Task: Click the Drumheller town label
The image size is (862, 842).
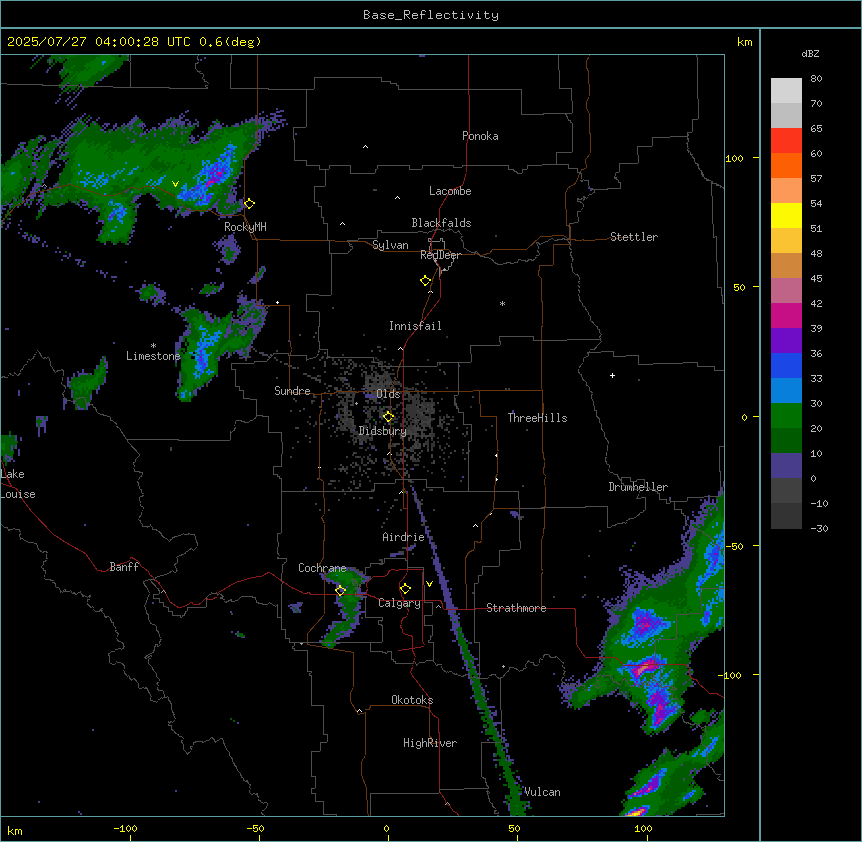Action: 638,487
